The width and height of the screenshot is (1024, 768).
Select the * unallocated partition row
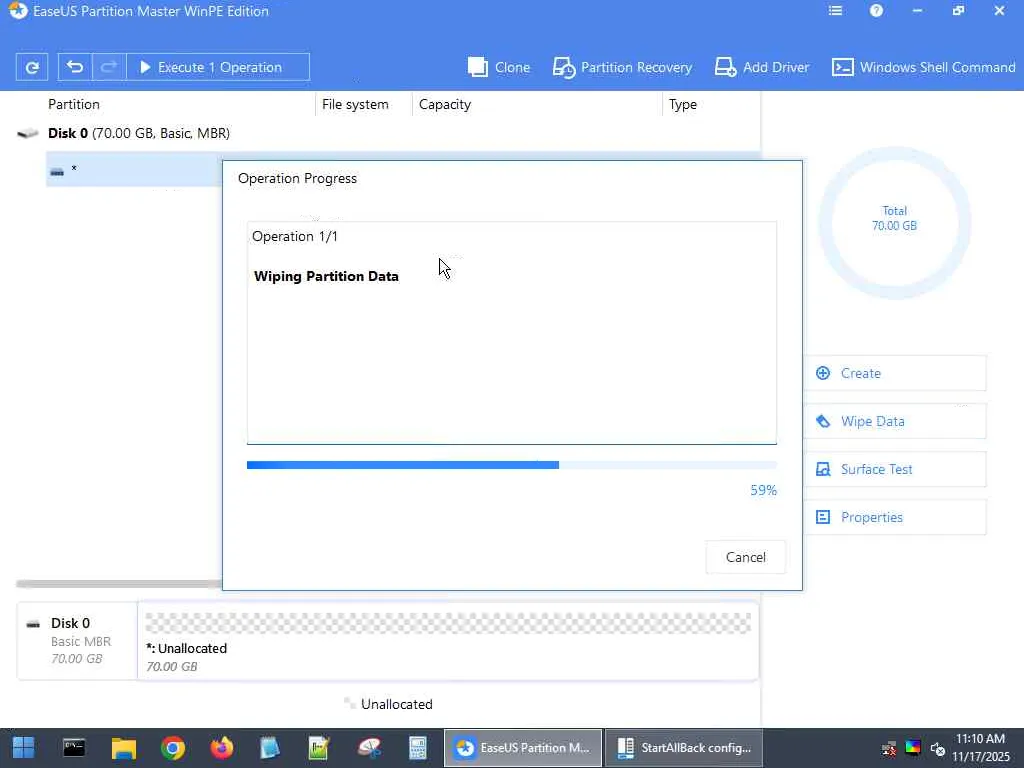point(134,169)
